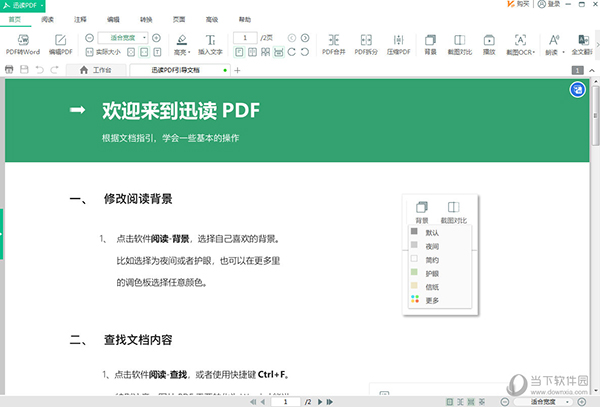
Task: Toggle single-page layout in status bar
Action: [x=450, y=402]
